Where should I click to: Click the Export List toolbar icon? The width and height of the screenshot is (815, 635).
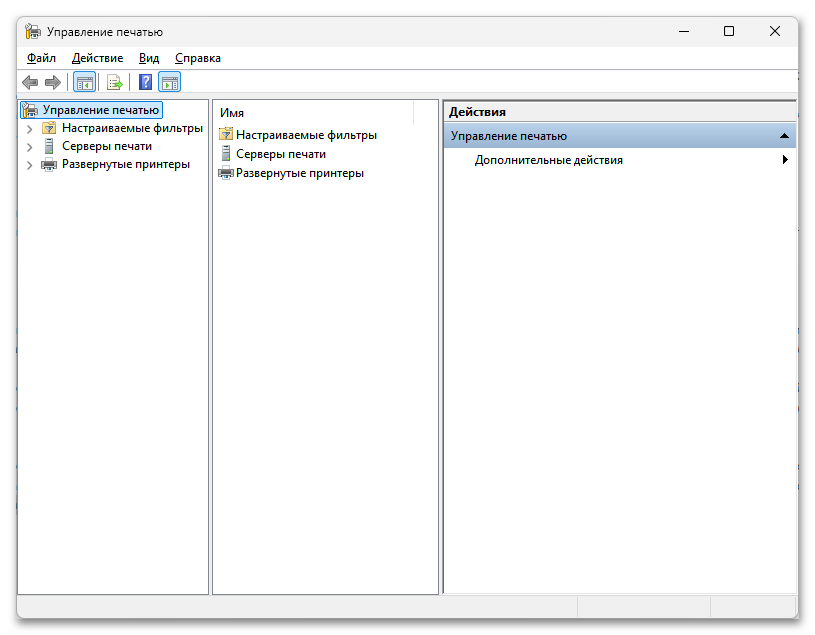[x=114, y=82]
